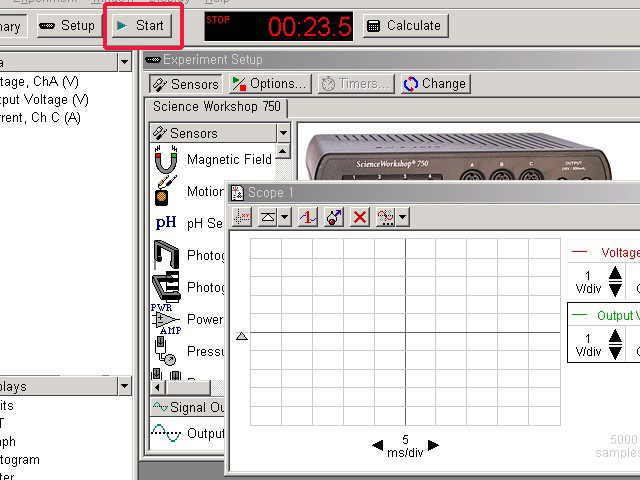
Task: Click the right arrow to increase ms/div
Action: coord(433,445)
